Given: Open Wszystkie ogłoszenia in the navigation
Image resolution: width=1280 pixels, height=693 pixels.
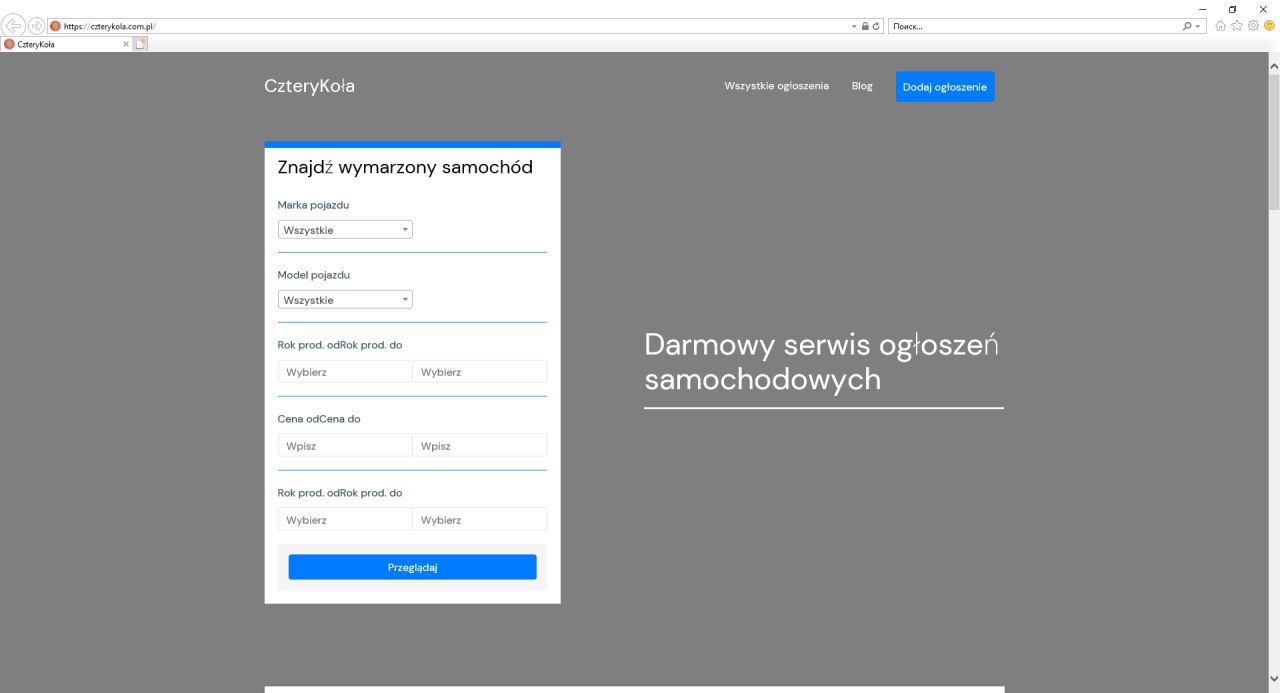Looking at the screenshot, I should 777,86.
